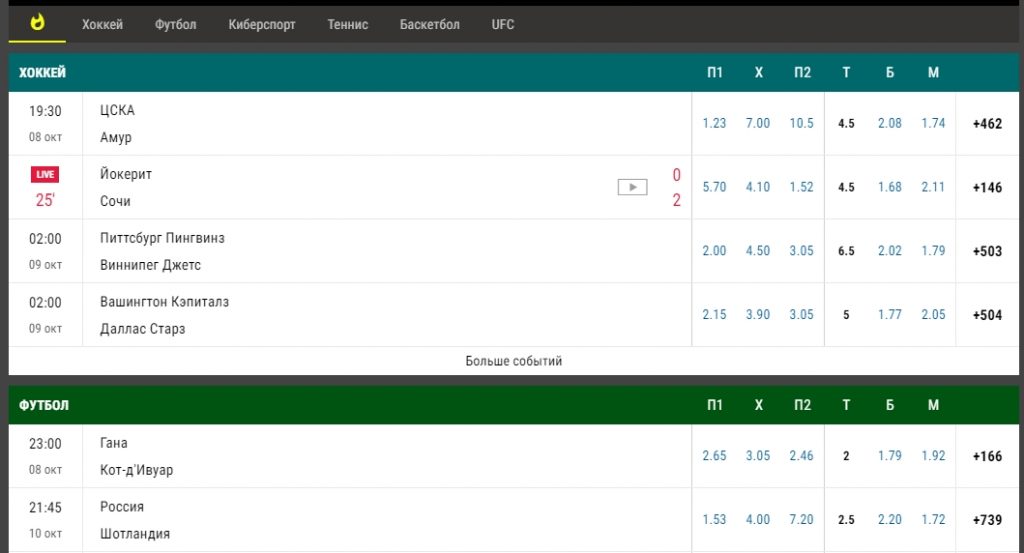This screenshot has width=1024, height=553.
Task: Open the Питтсбург Пингвинз team name
Action: click(x=162, y=238)
